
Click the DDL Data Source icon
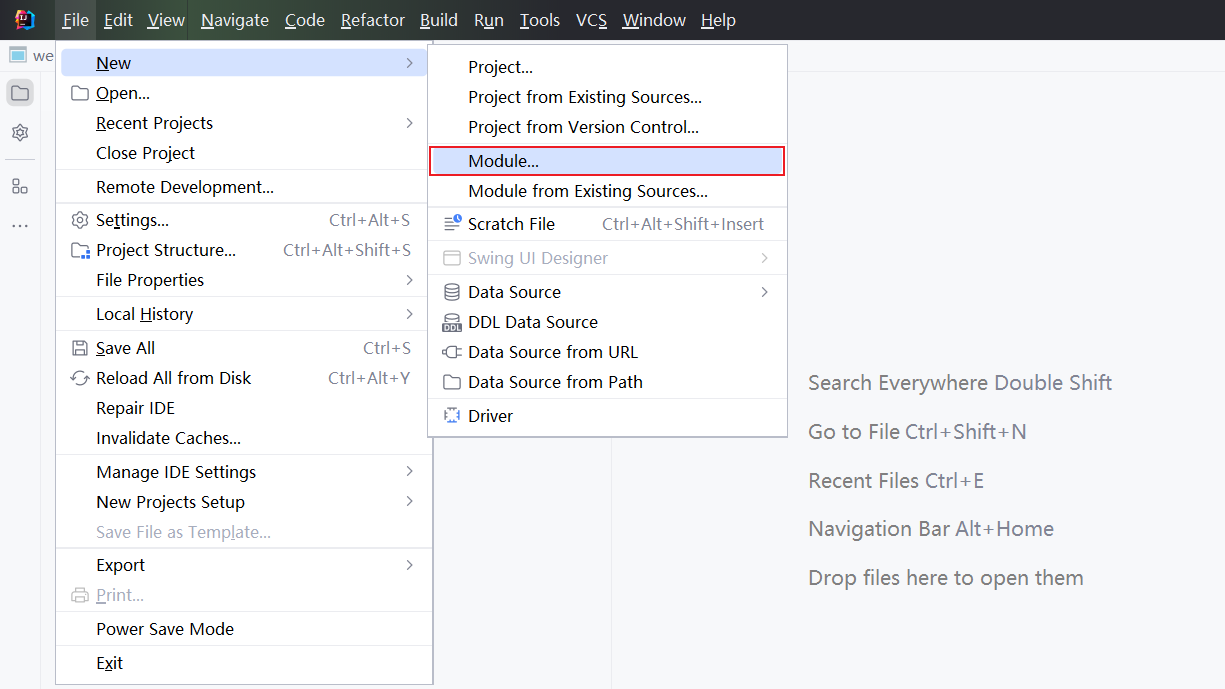pyautogui.click(x=451, y=322)
